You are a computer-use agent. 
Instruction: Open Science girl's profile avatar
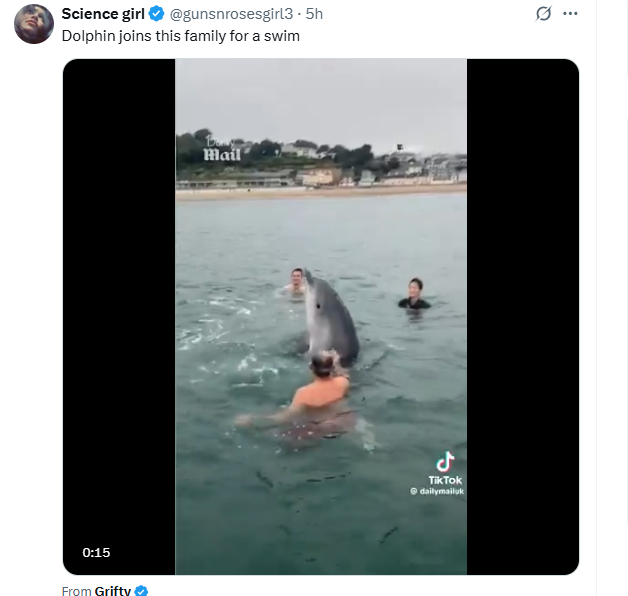(x=34, y=24)
